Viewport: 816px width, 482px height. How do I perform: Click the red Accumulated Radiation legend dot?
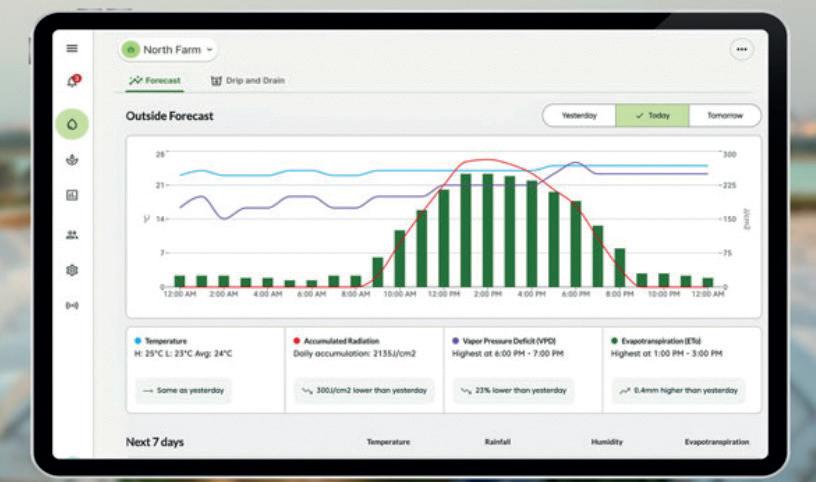(297, 341)
